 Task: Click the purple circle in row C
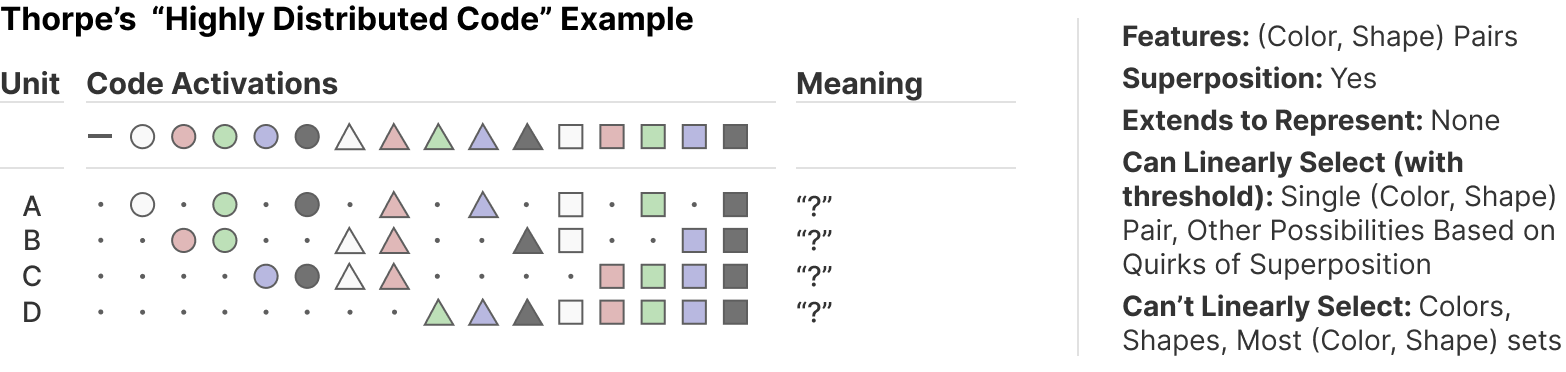tap(265, 275)
